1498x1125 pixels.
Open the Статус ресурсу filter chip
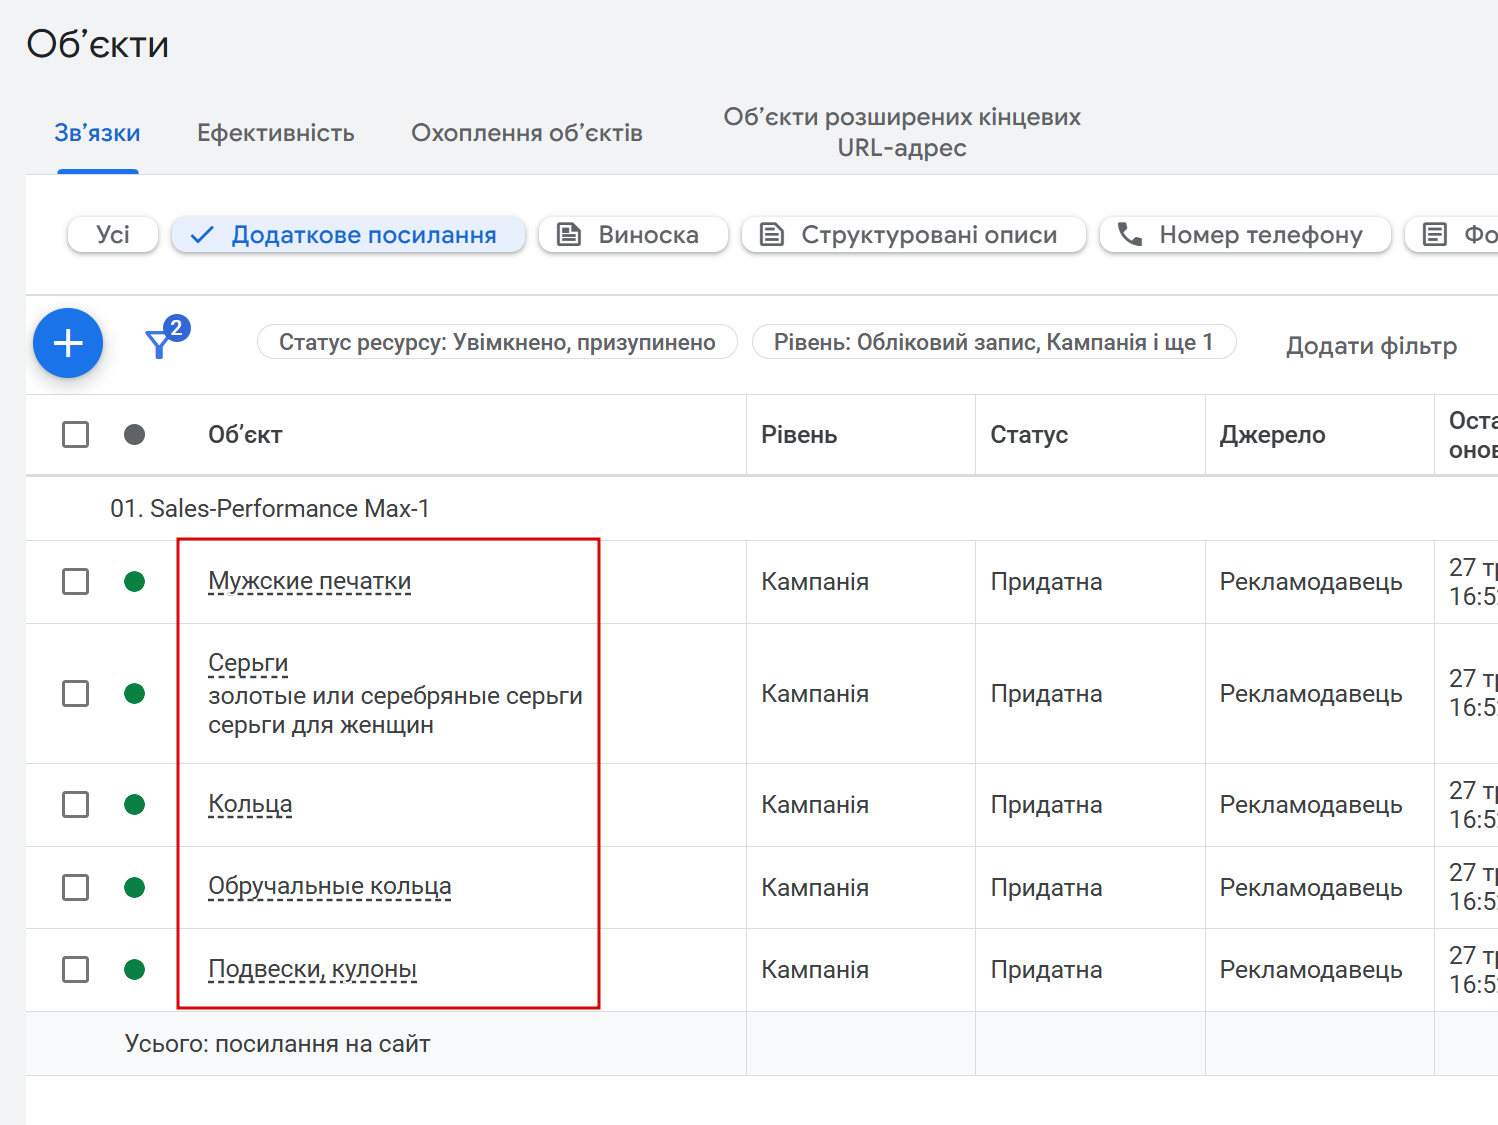497,342
